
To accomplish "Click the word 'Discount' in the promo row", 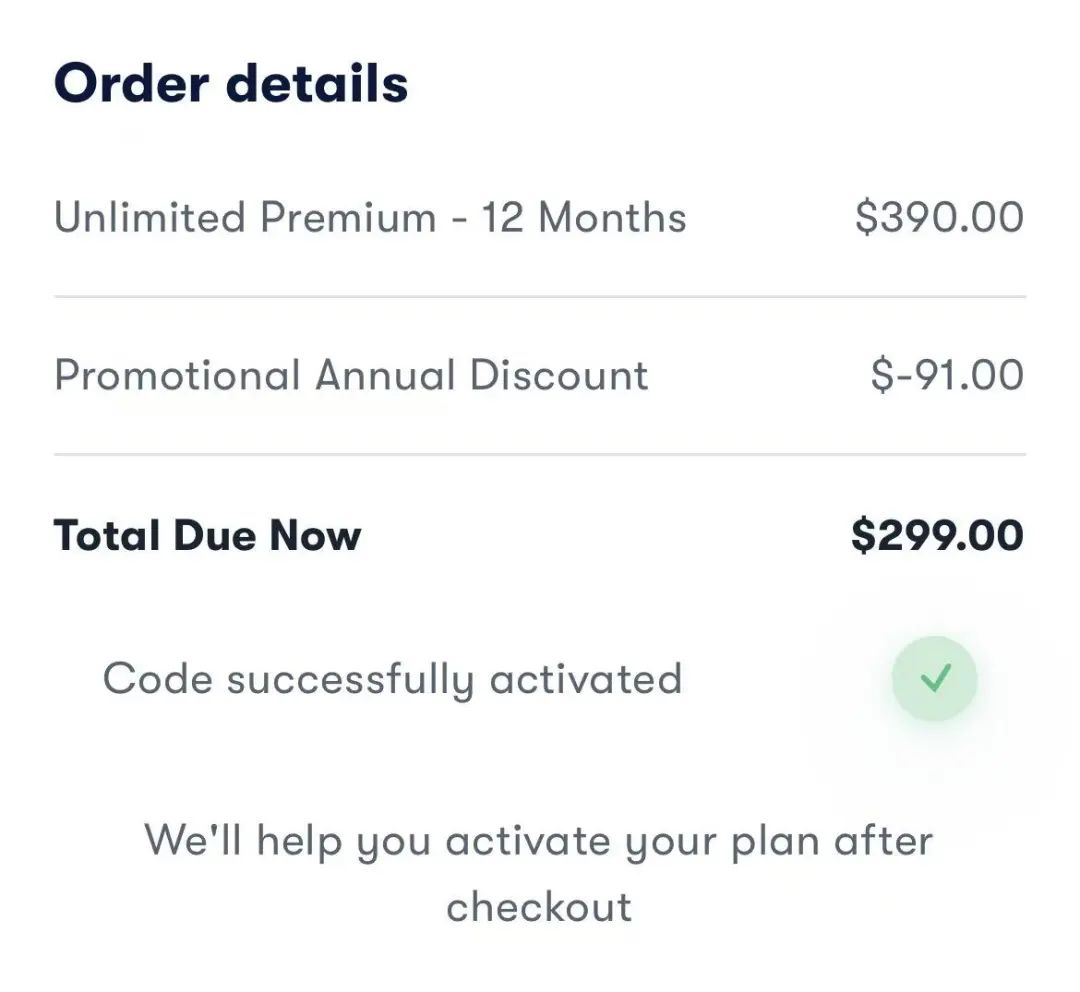I will point(559,375).
